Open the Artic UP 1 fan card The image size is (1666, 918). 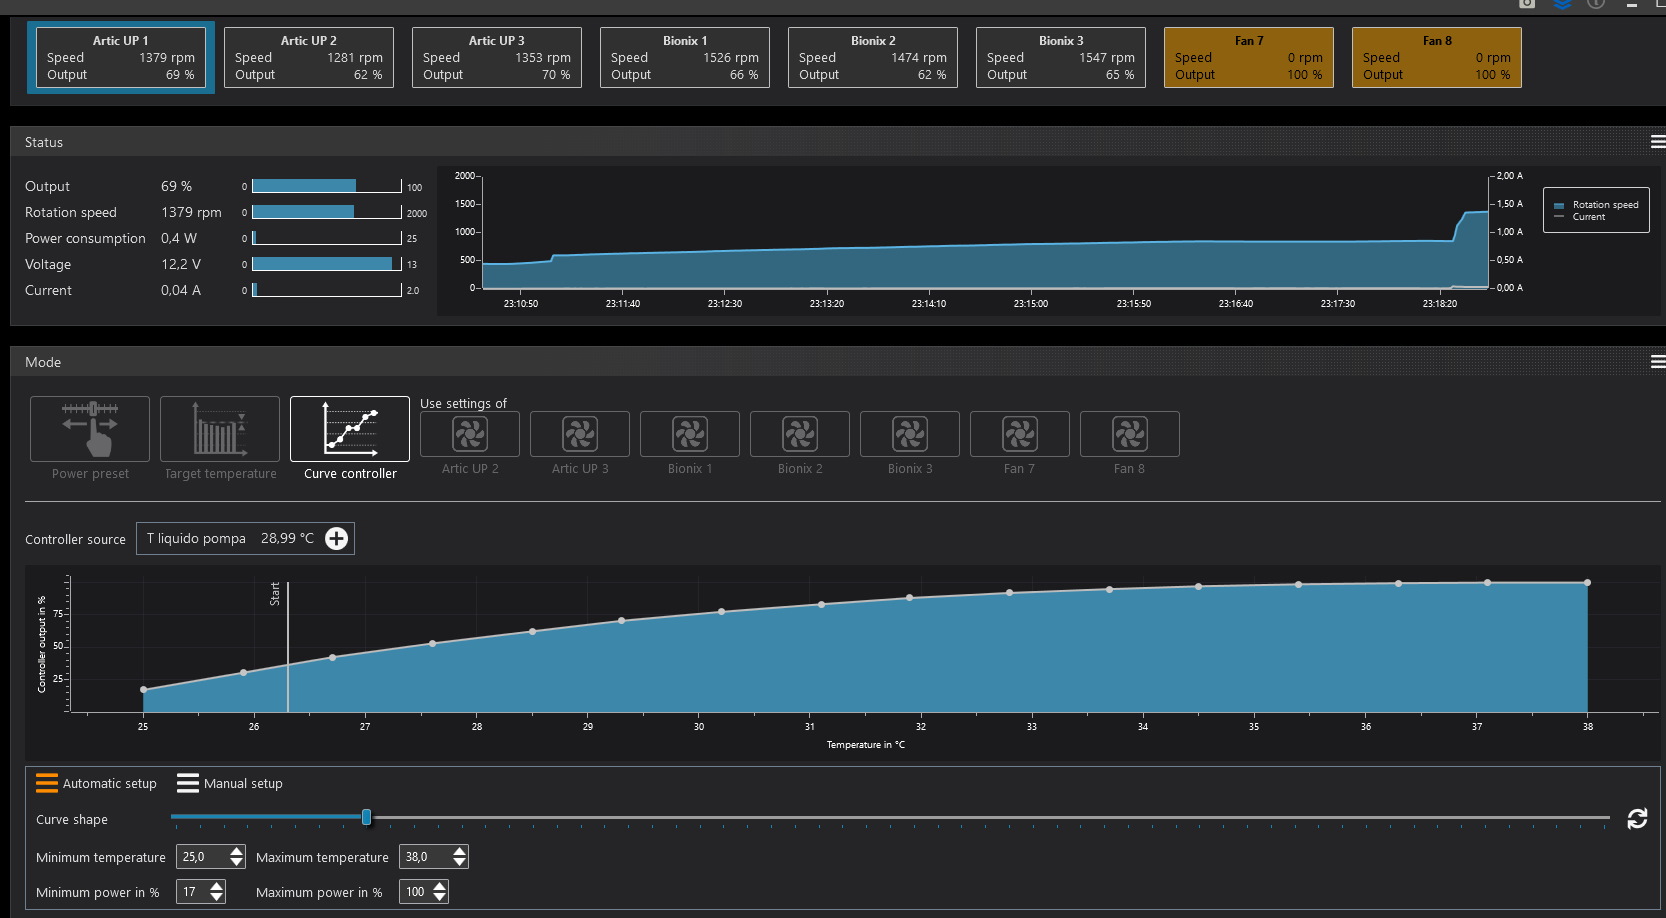(x=121, y=58)
